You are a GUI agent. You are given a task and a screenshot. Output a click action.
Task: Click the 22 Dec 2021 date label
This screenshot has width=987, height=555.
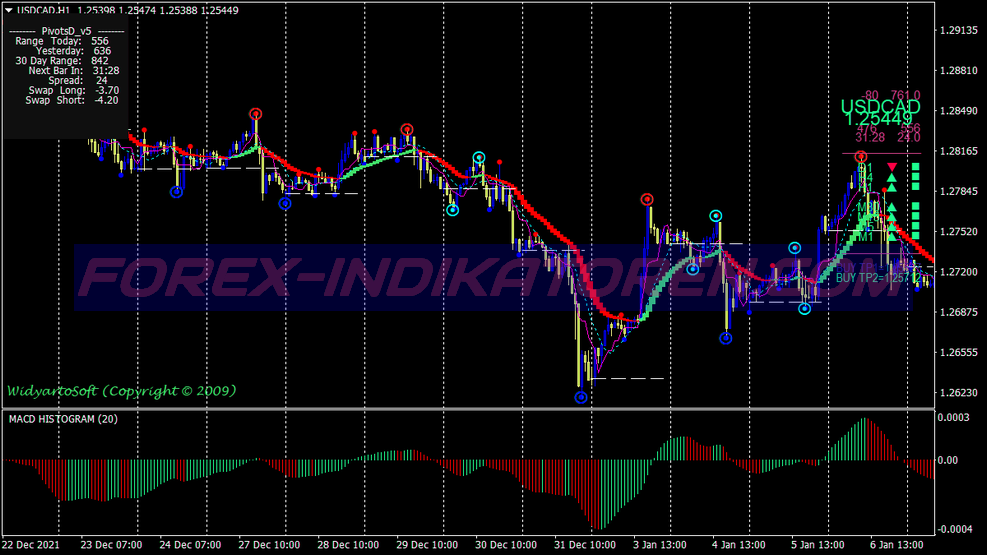pos(31,545)
